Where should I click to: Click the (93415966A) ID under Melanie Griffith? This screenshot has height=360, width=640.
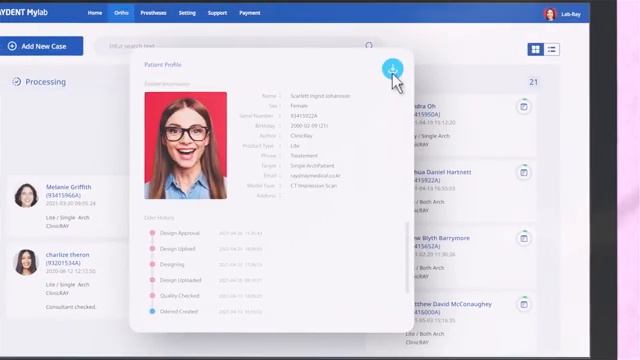pyautogui.click(x=63, y=196)
